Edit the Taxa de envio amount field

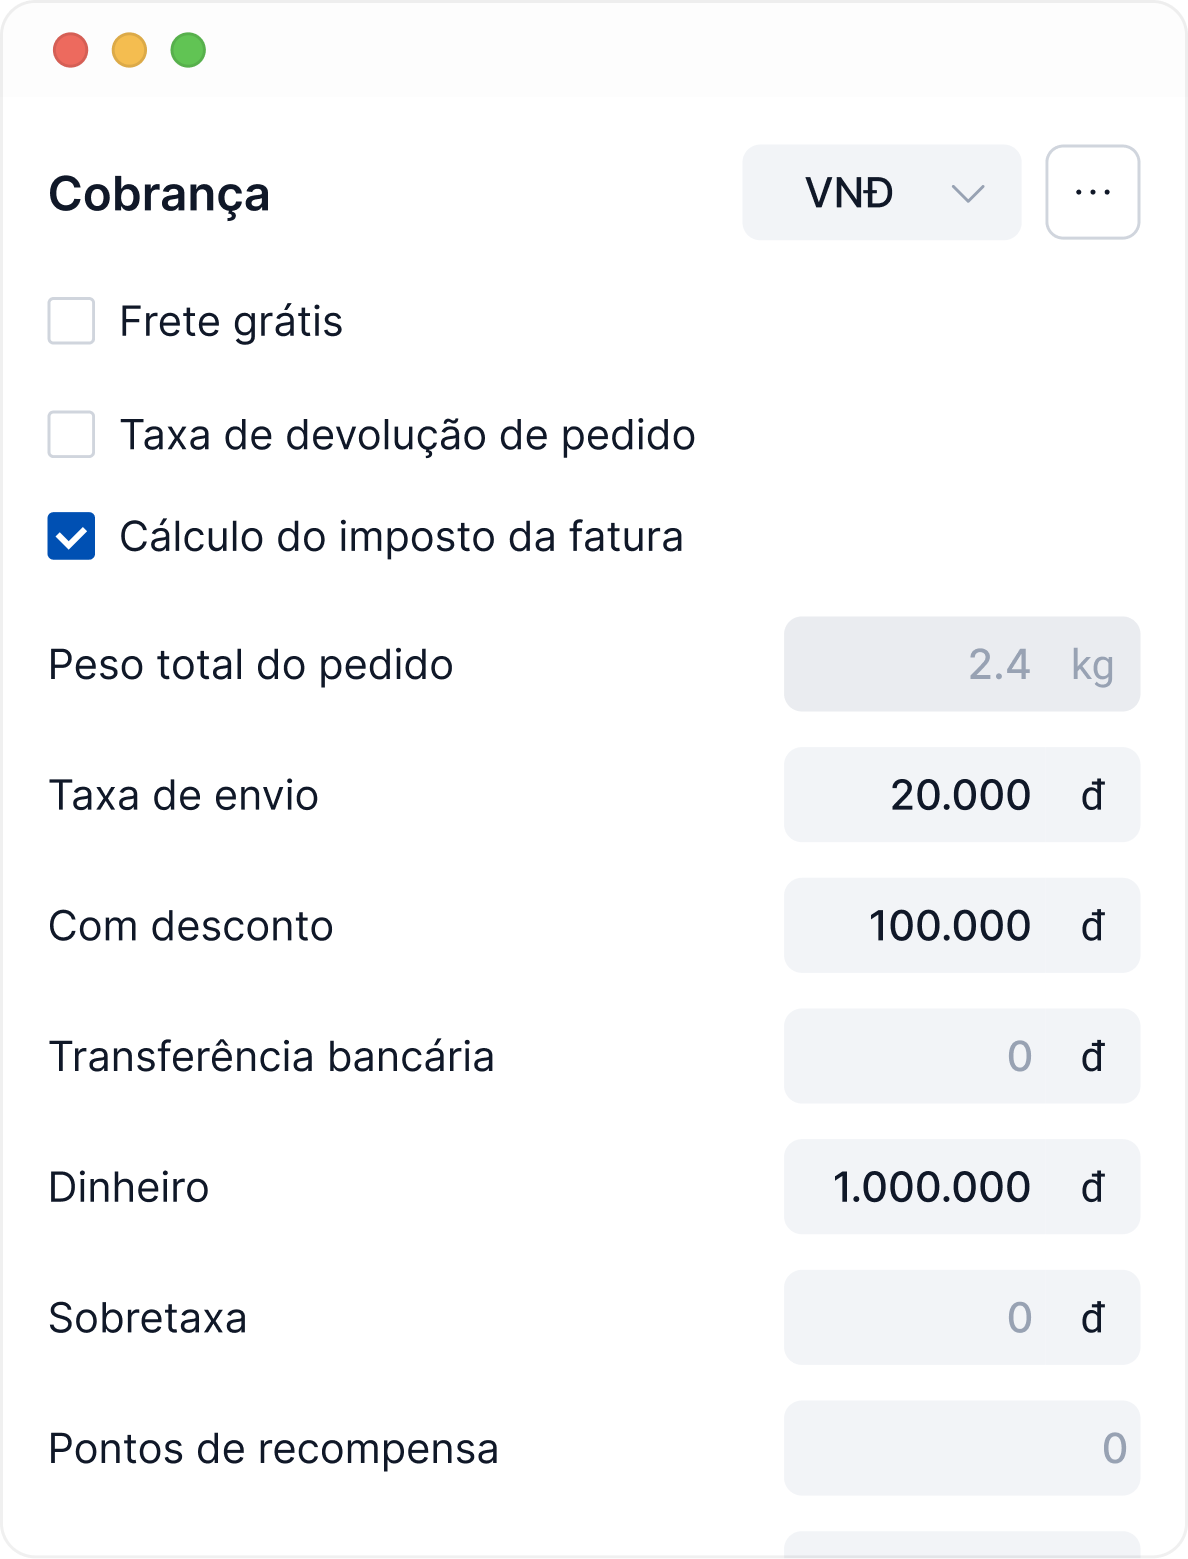(940, 795)
